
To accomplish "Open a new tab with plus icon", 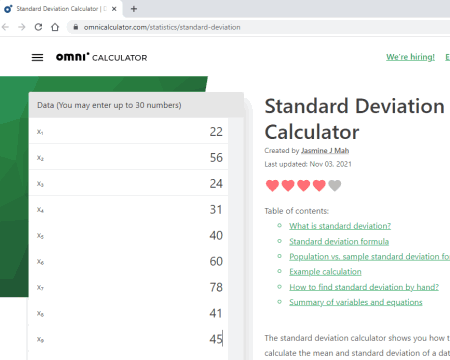I will [134, 9].
